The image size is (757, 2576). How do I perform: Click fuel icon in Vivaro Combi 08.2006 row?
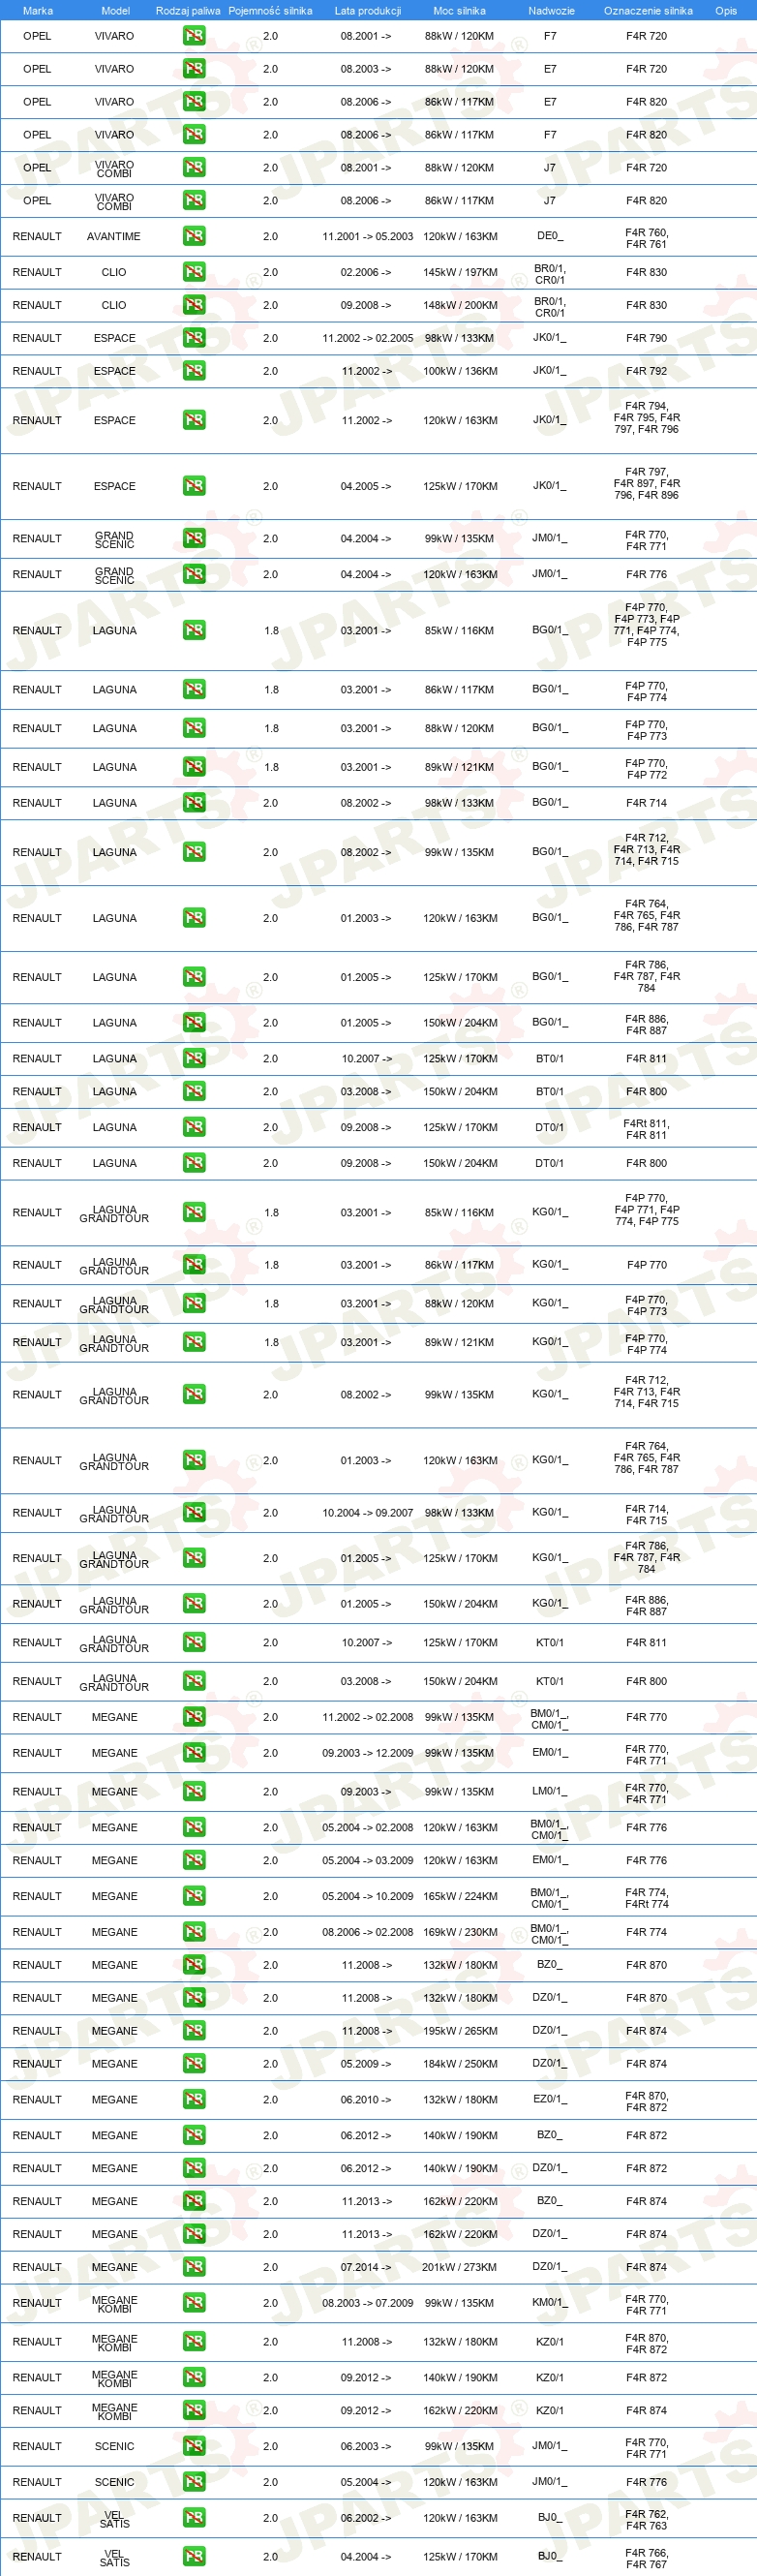point(194,201)
